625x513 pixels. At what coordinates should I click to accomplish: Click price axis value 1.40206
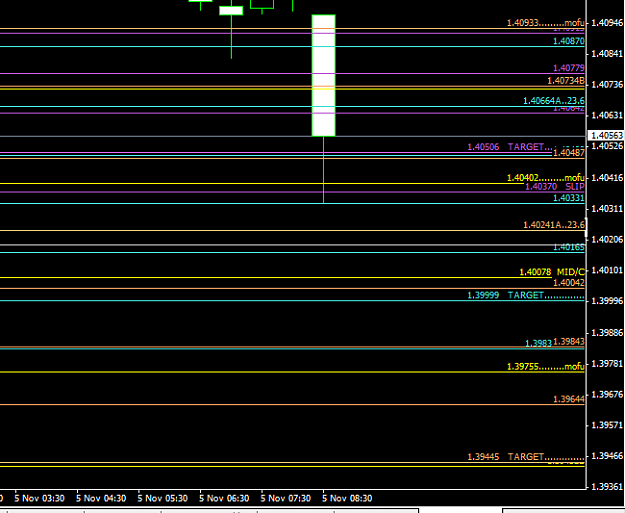coord(607,239)
